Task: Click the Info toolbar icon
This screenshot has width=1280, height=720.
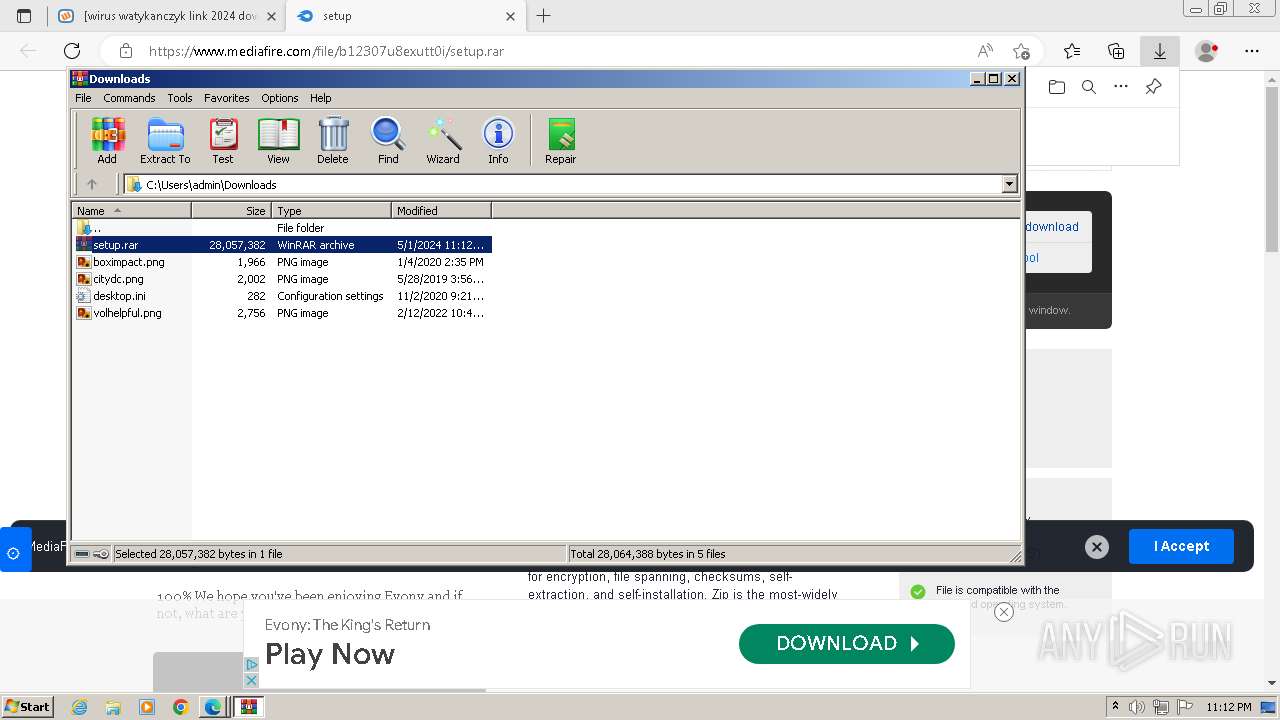Action: pos(498,140)
